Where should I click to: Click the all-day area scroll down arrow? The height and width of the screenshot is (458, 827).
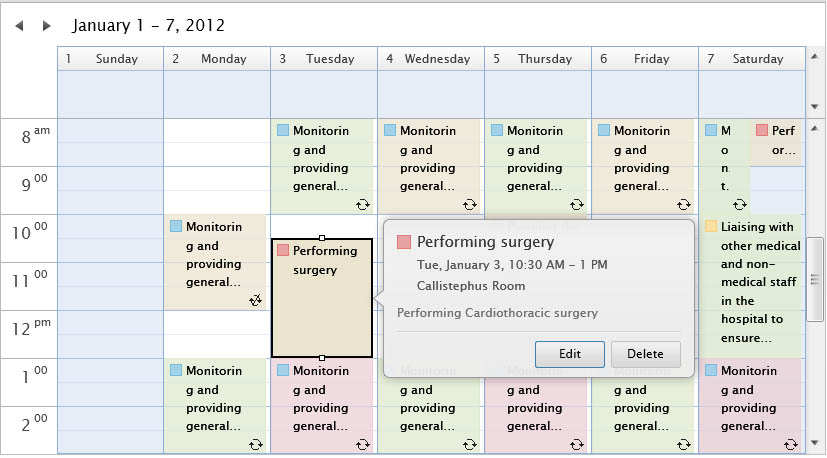815,107
